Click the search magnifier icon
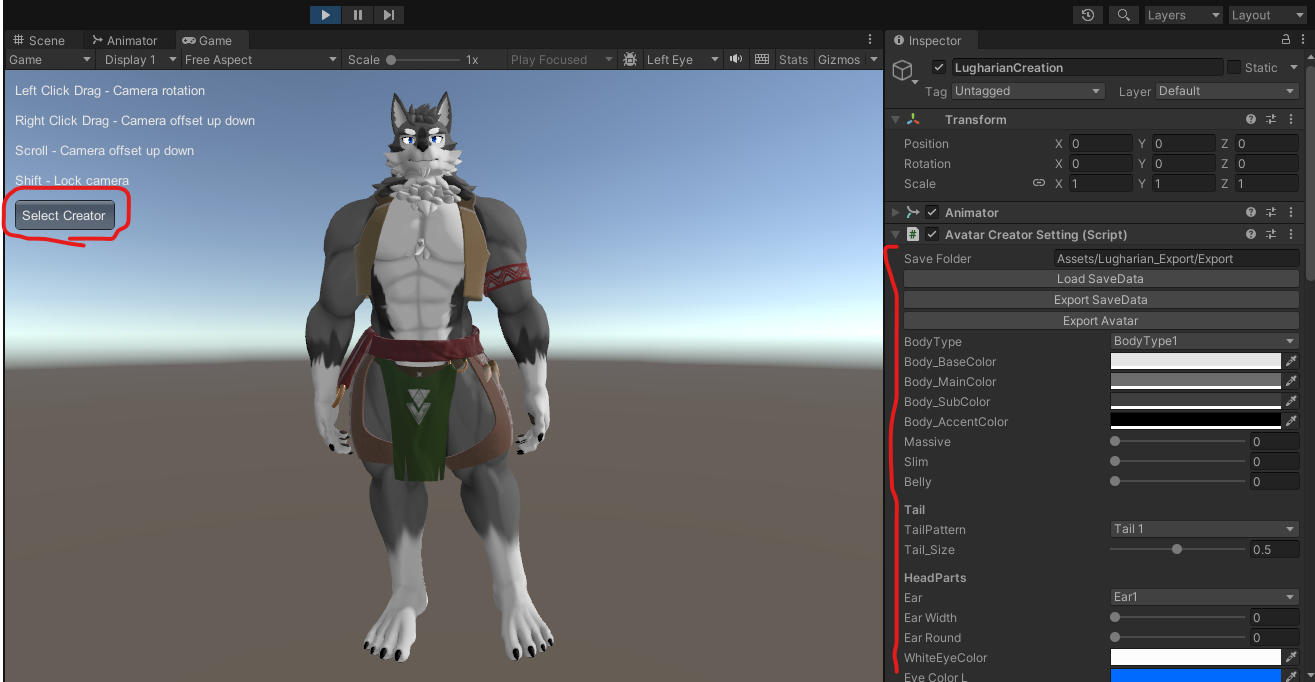Image resolution: width=1315 pixels, height=682 pixels. tap(1124, 15)
